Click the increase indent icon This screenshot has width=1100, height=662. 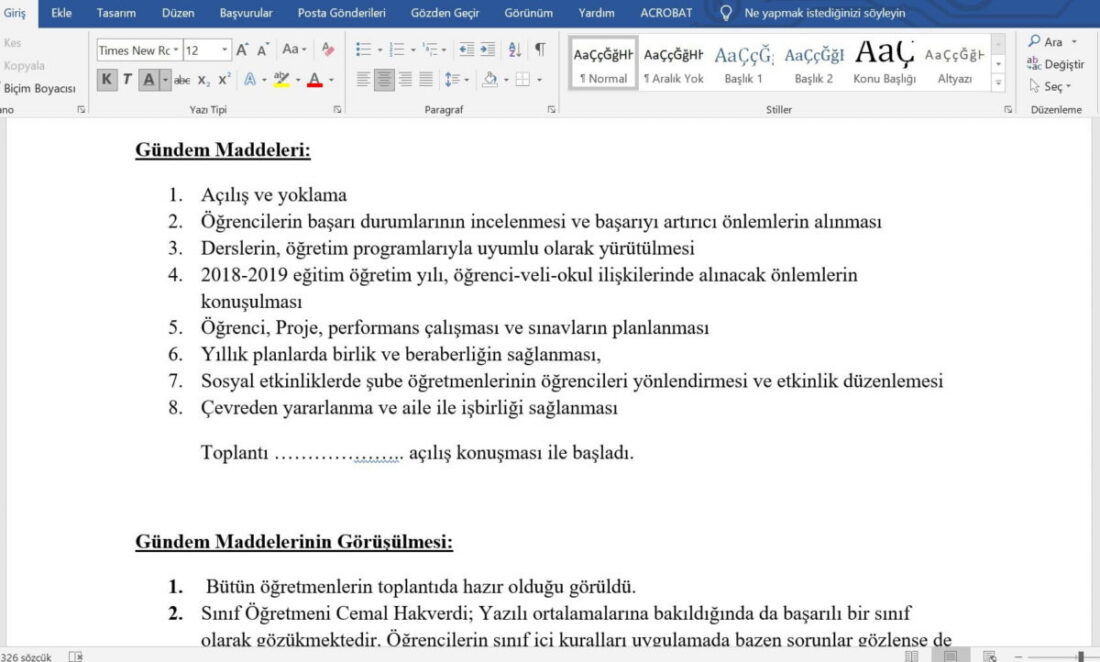point(488,49)
